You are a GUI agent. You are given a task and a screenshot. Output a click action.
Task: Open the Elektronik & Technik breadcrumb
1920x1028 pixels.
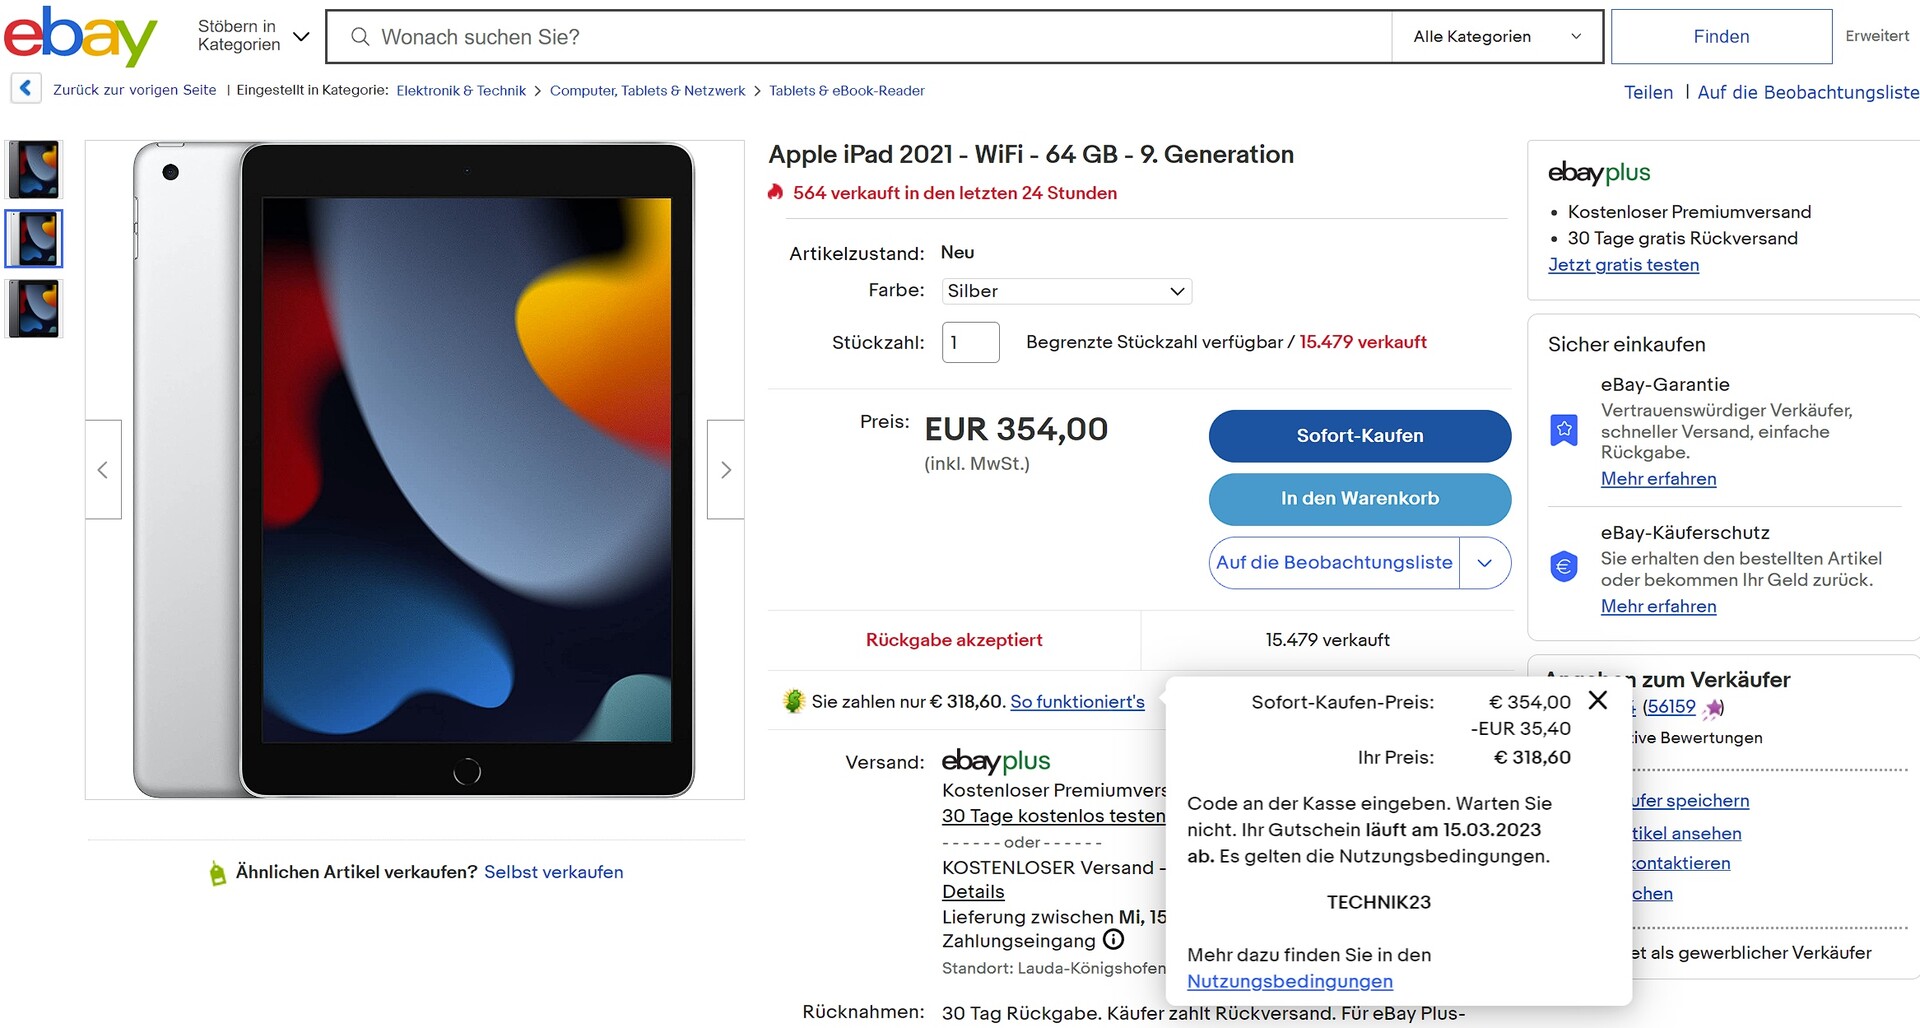(x=461, y=91)
